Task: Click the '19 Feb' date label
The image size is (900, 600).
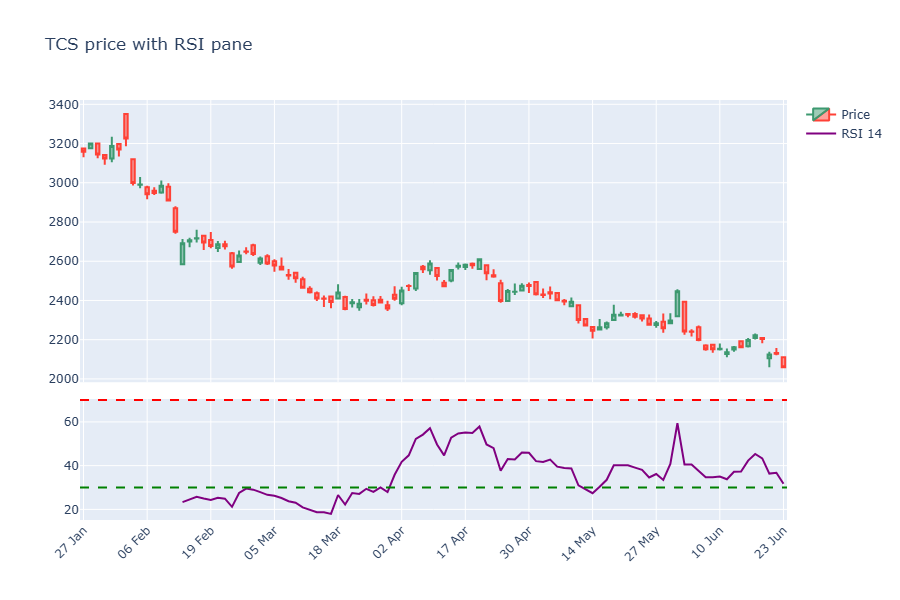Action: 198,543
